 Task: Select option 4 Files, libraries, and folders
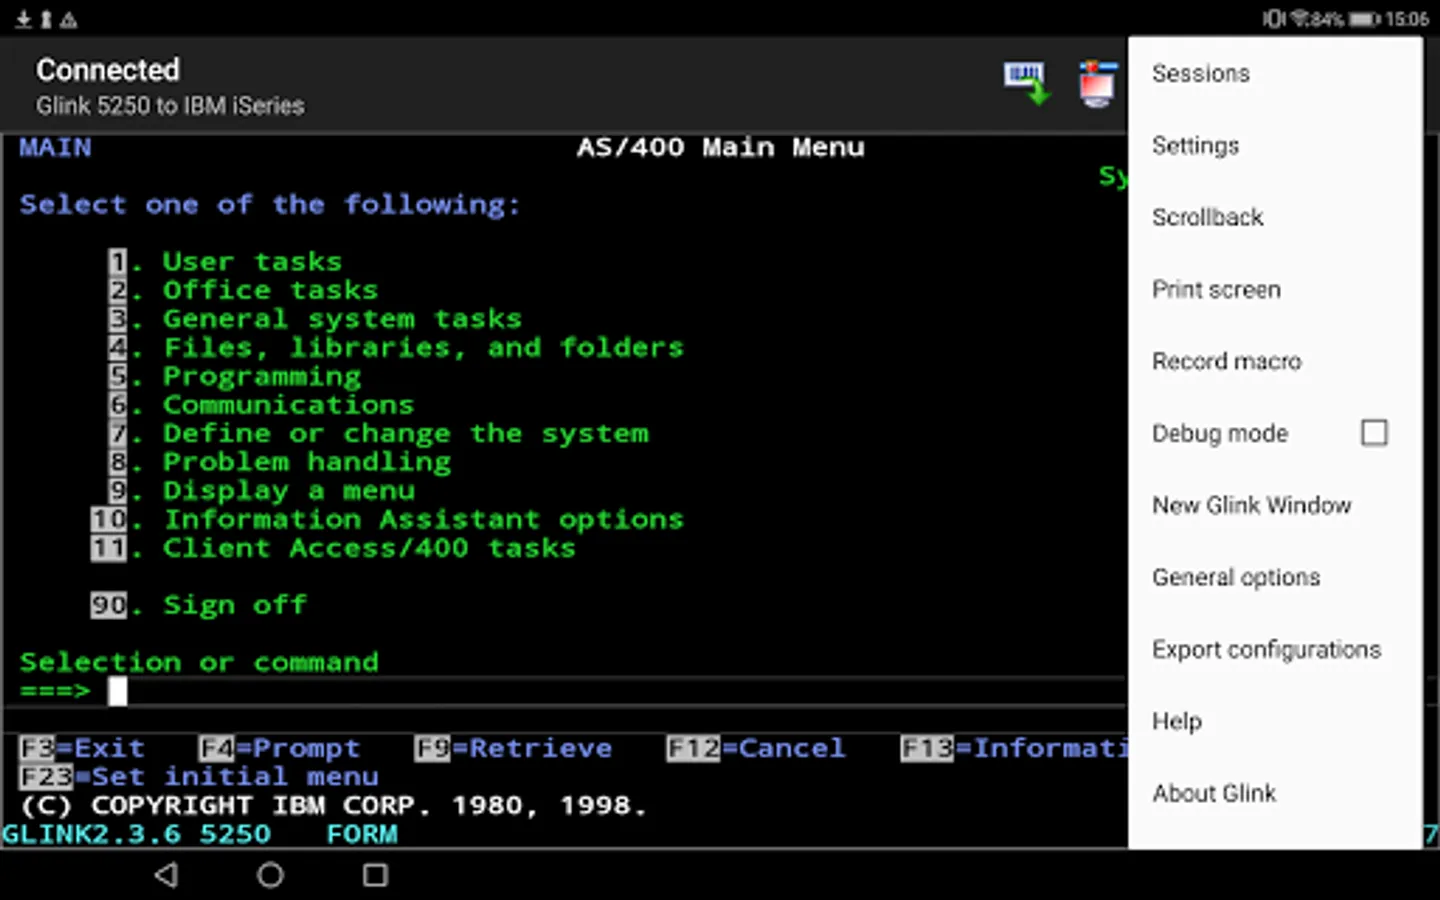pyautogui.click(x=396, y=348)
